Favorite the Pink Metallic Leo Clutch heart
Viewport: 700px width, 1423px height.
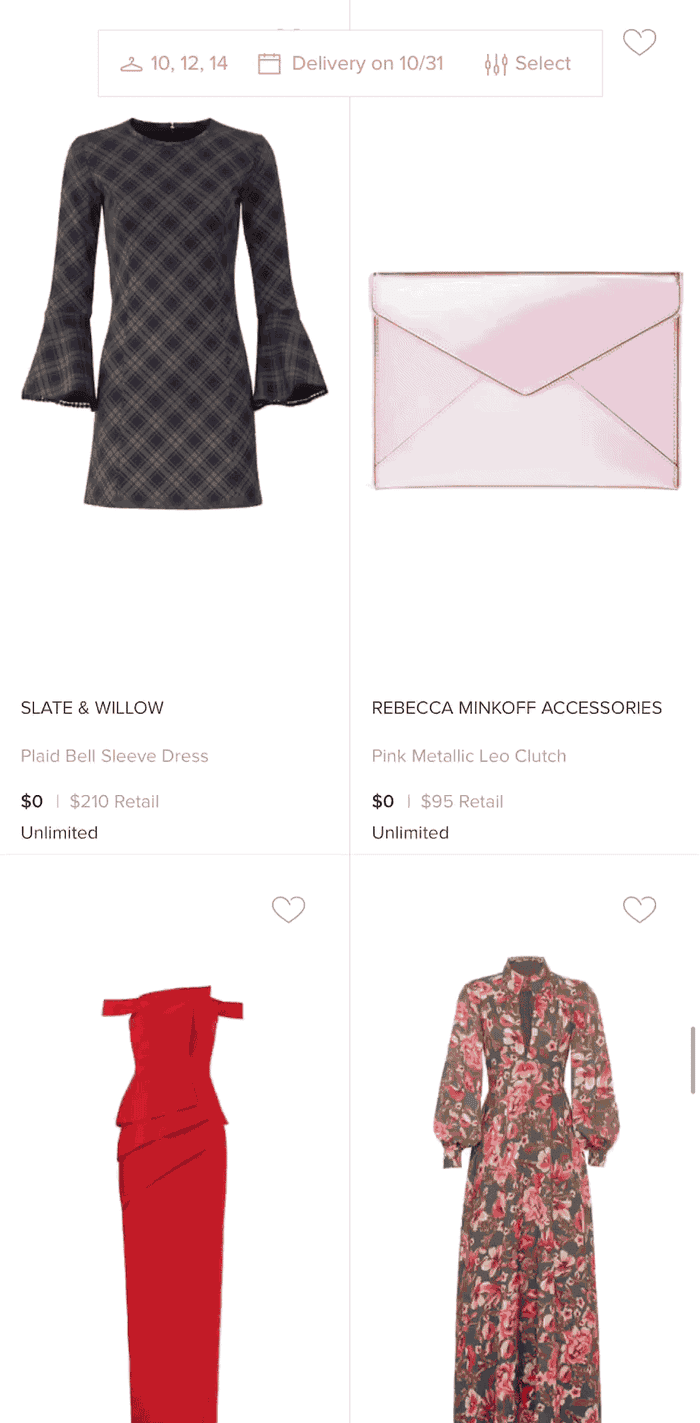(639, 42)
